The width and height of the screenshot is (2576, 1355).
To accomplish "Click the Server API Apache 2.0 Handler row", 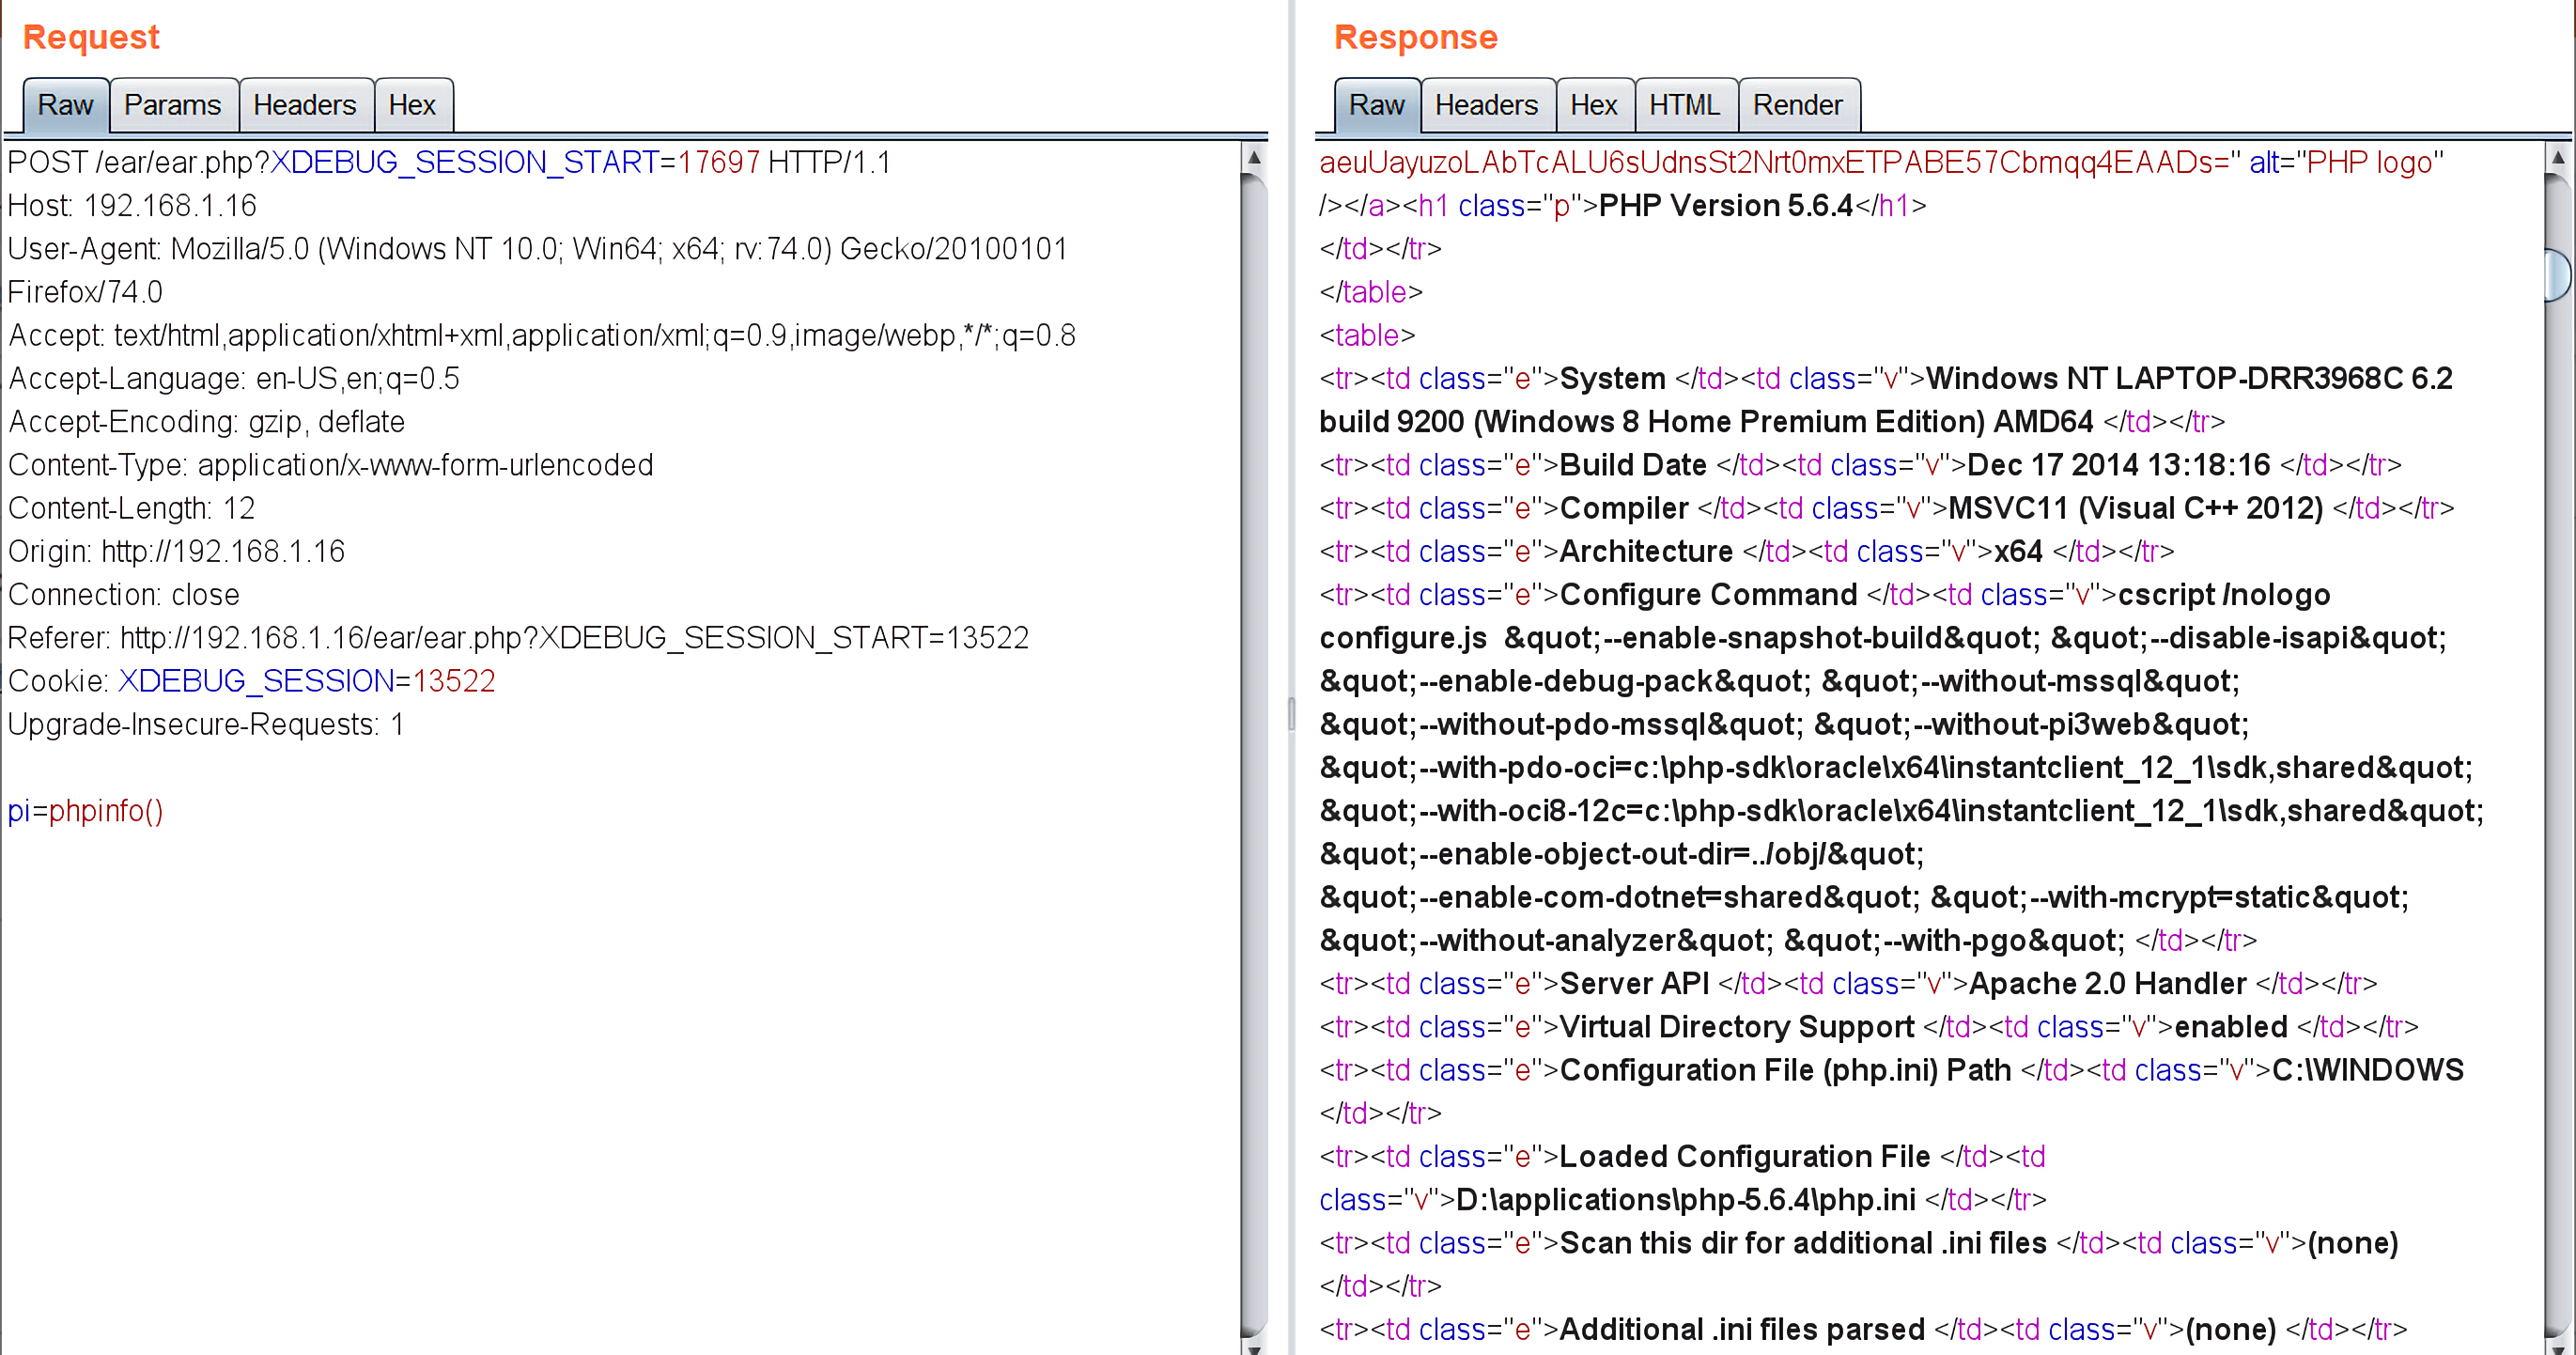I will click(x=1848, y=983).
